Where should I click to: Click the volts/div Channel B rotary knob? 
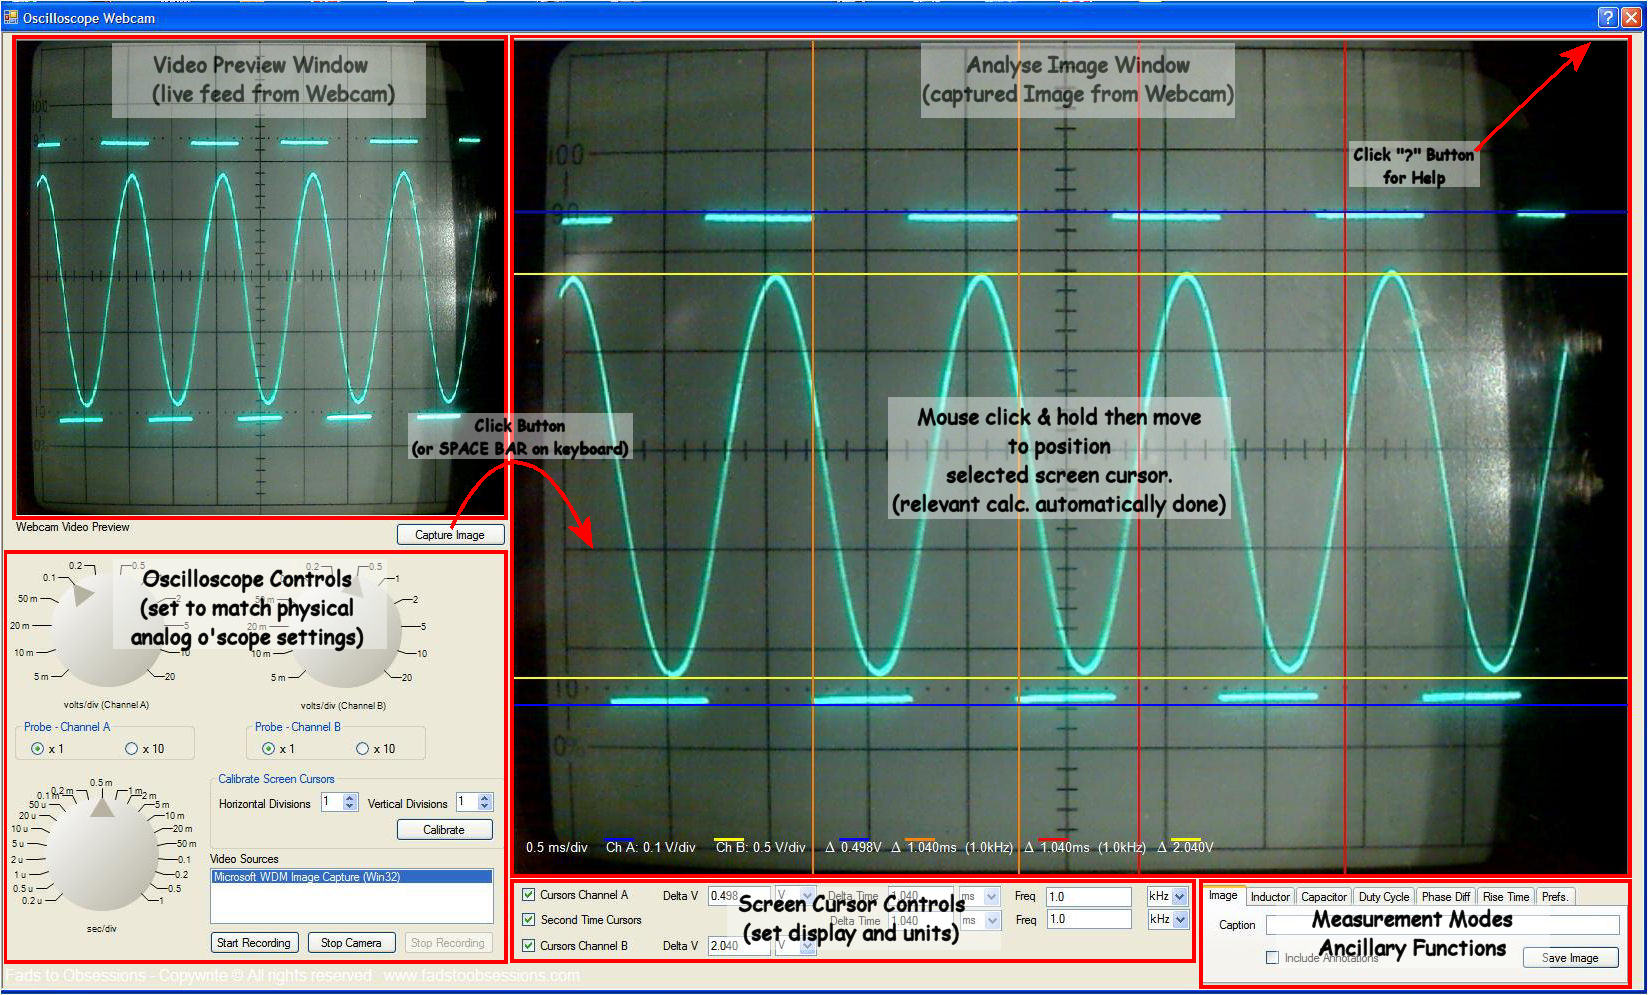coord(345,630)
